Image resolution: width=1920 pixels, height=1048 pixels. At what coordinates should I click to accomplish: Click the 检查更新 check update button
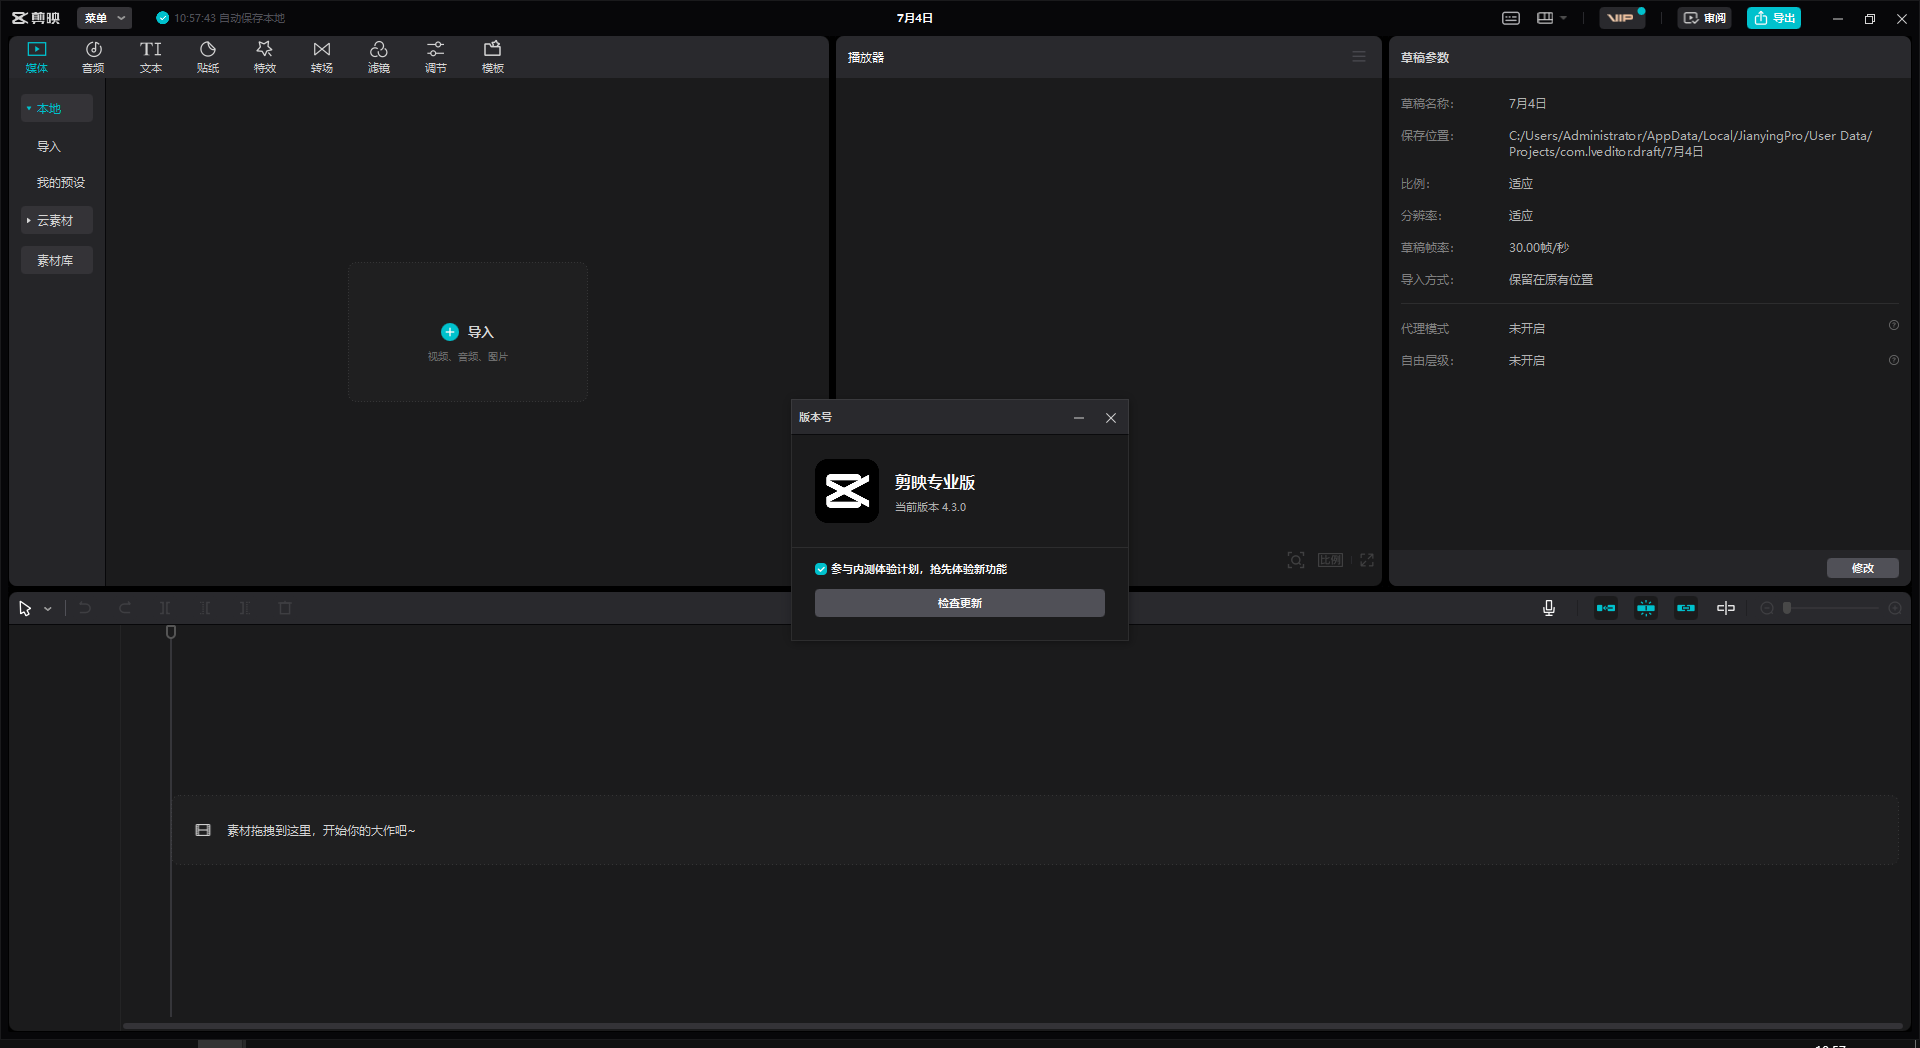(960, 603)
